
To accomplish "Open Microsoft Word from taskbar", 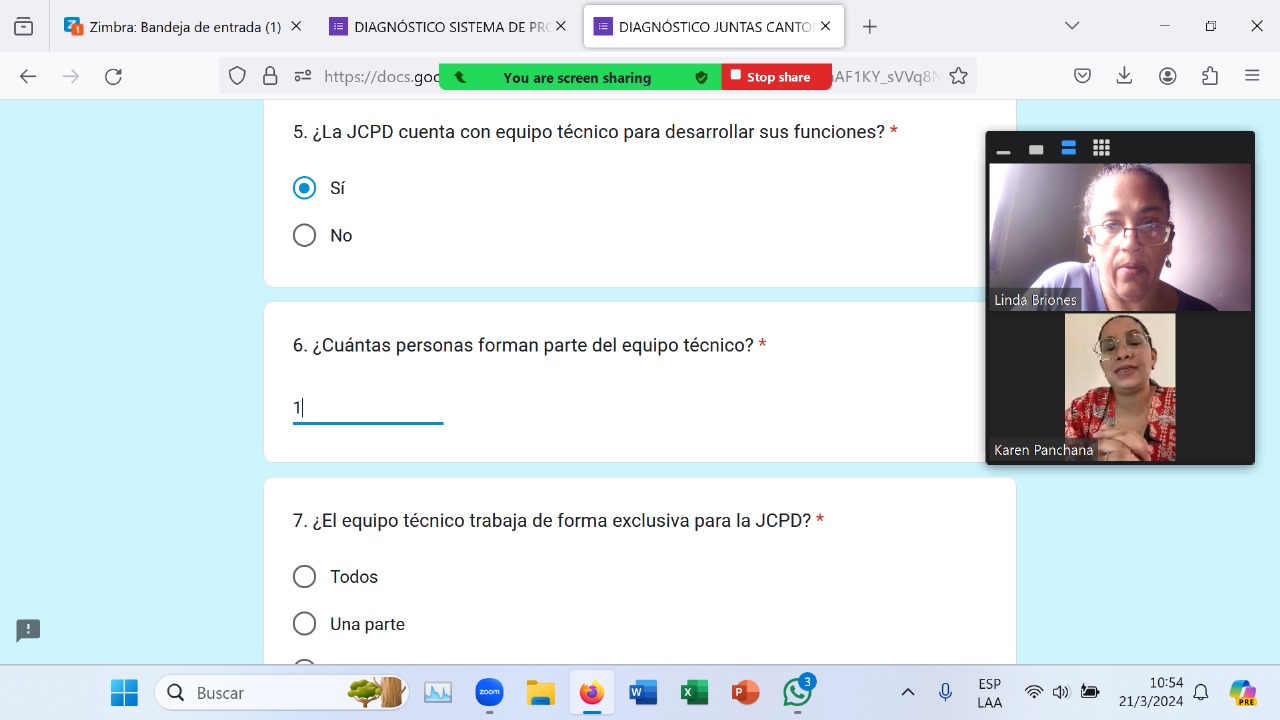I will click(643, 692).
